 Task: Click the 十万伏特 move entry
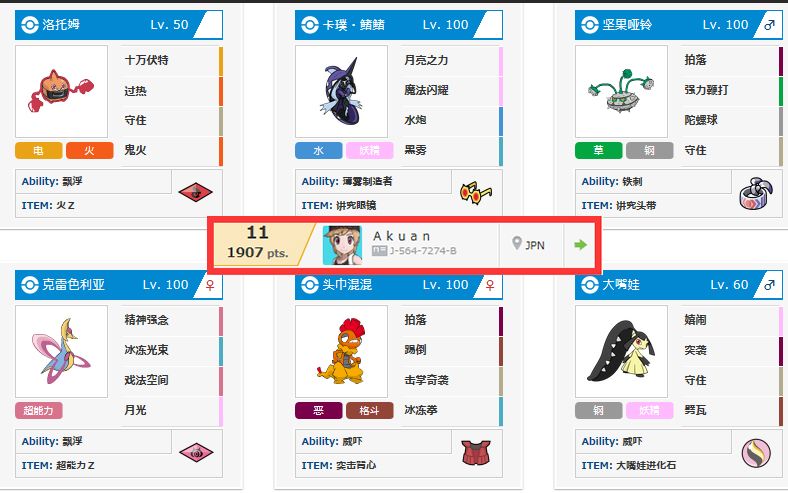(171, 60)
